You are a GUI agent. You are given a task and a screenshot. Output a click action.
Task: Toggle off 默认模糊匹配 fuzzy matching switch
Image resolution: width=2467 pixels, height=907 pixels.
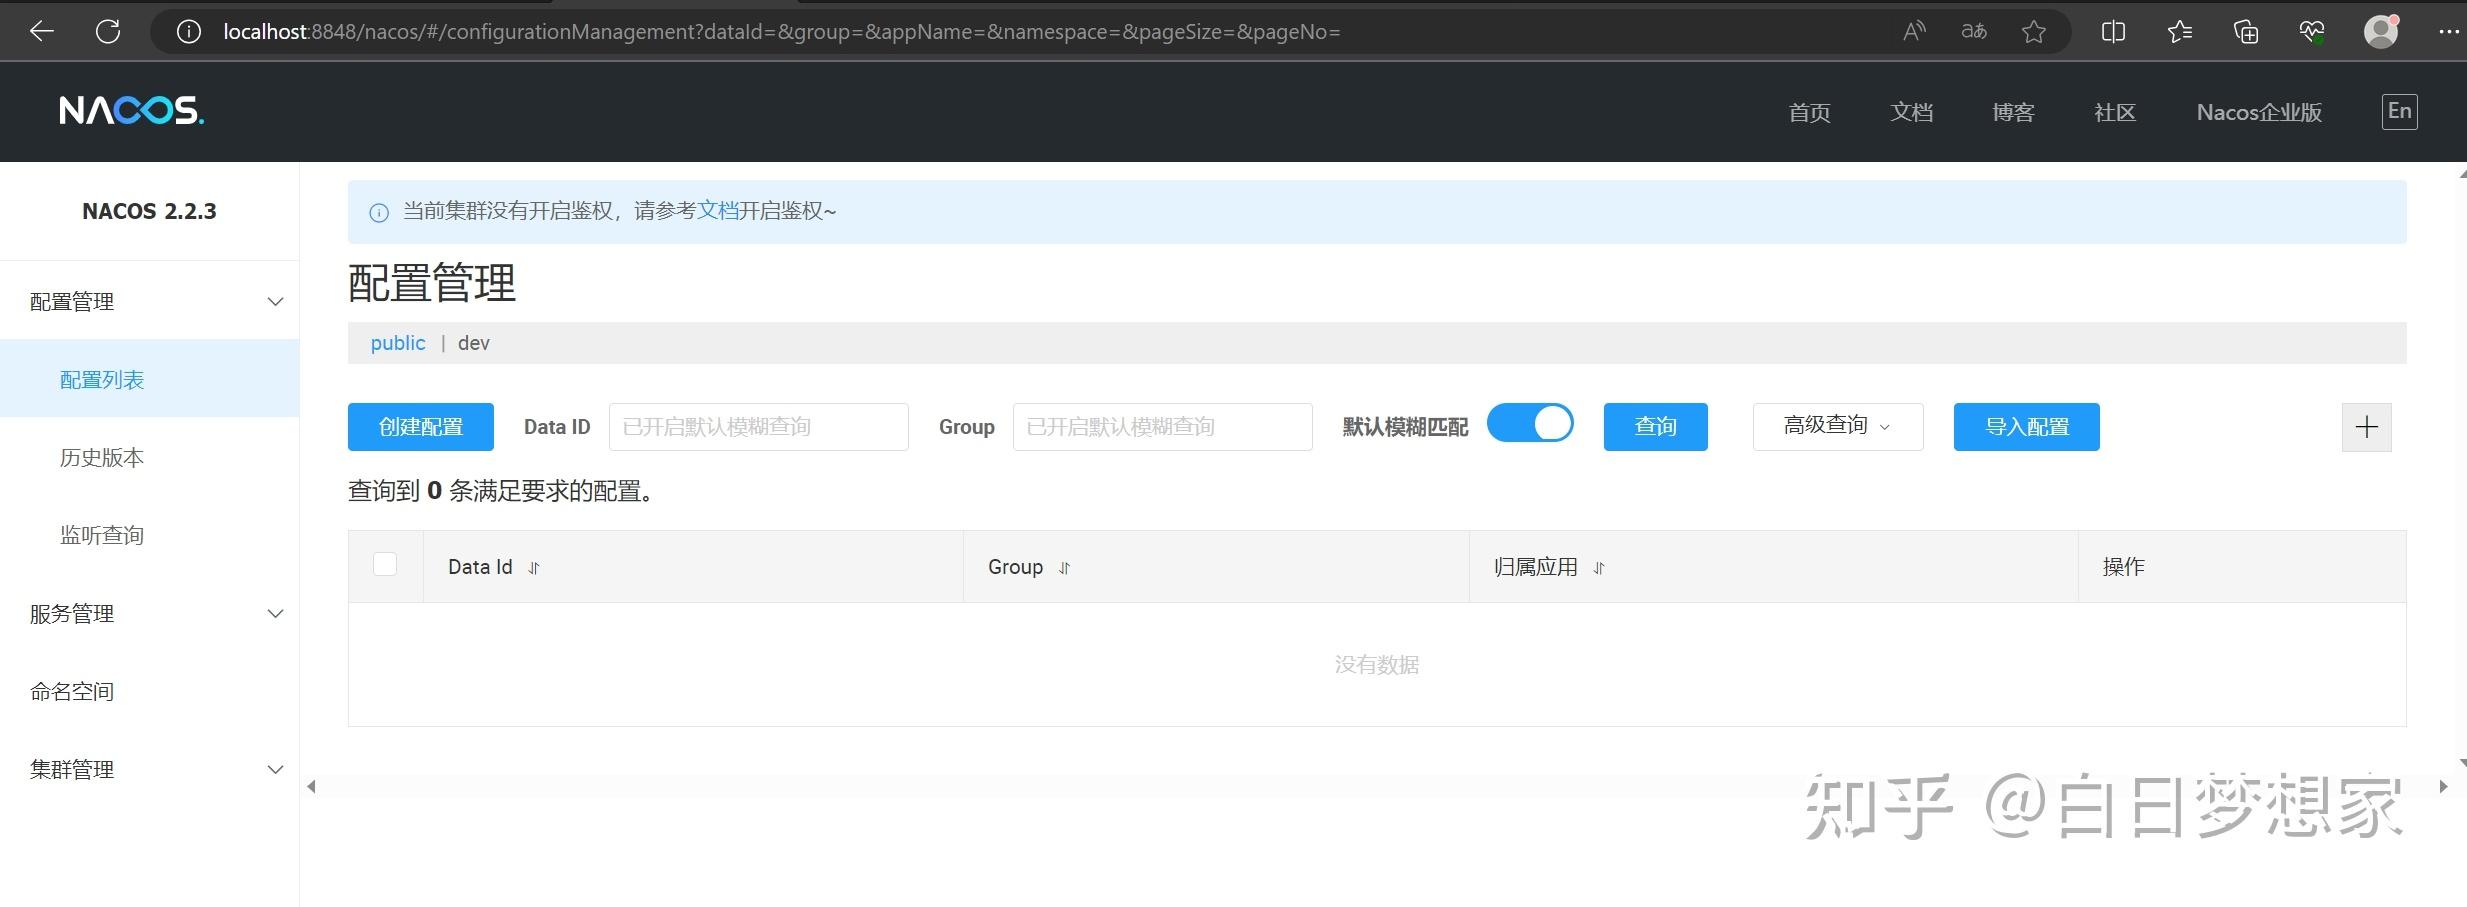[1530, 423]
